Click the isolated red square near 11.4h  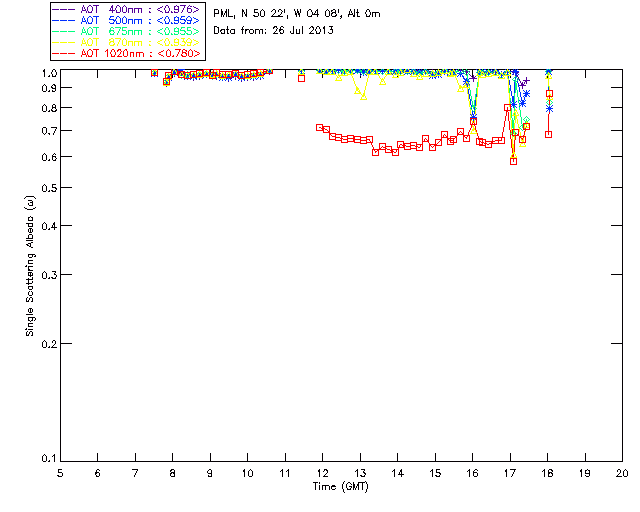click(x=301, y=78)
